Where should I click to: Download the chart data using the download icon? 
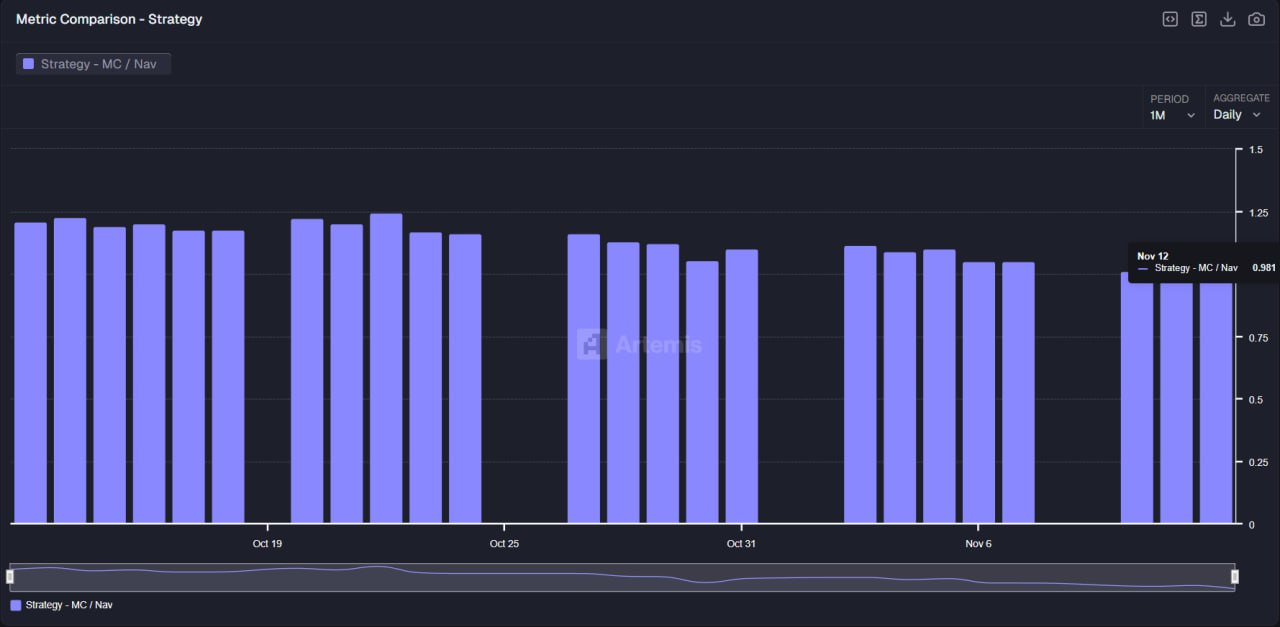(x=1227, y=19)
